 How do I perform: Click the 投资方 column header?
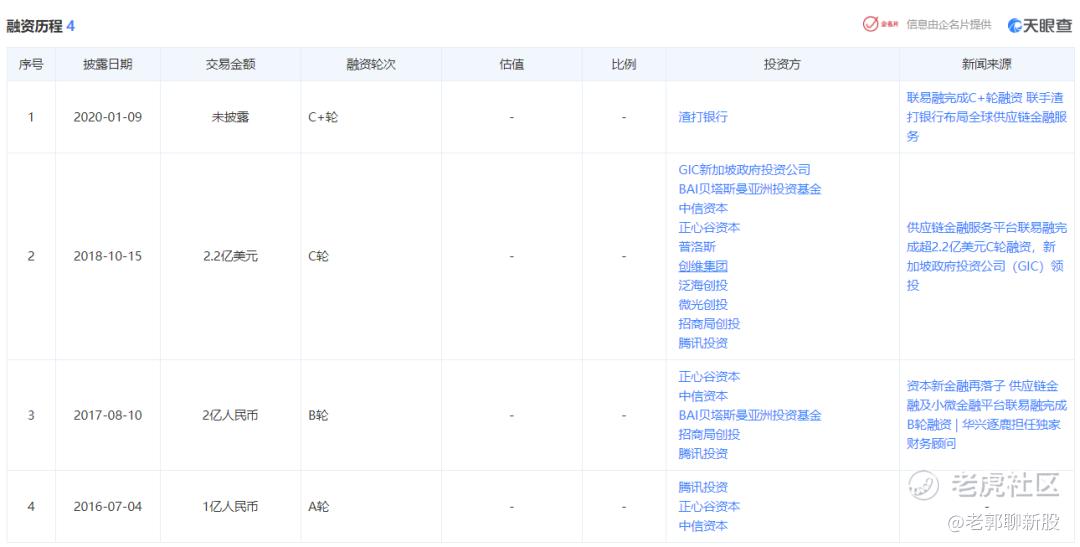[782, 64]
